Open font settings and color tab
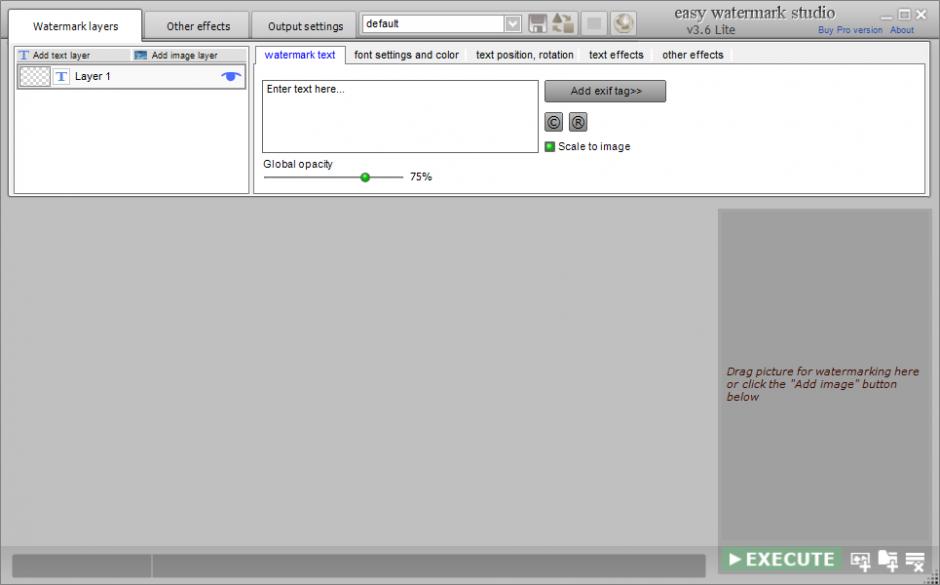The width and height of the screenshot is (940, 585). coord(406,55)
